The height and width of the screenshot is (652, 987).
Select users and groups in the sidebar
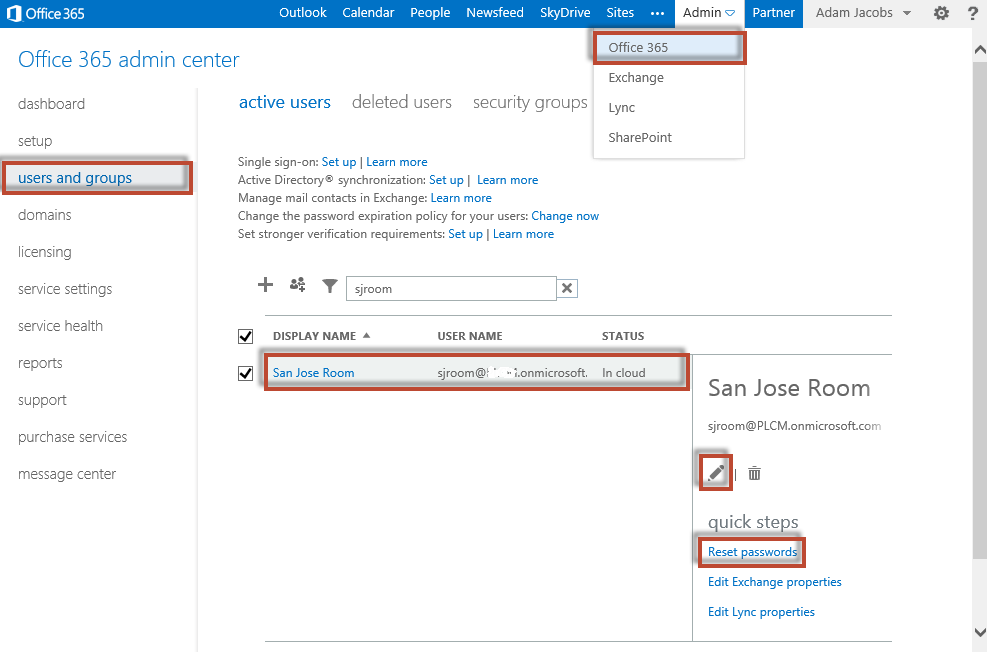(75, 178)
